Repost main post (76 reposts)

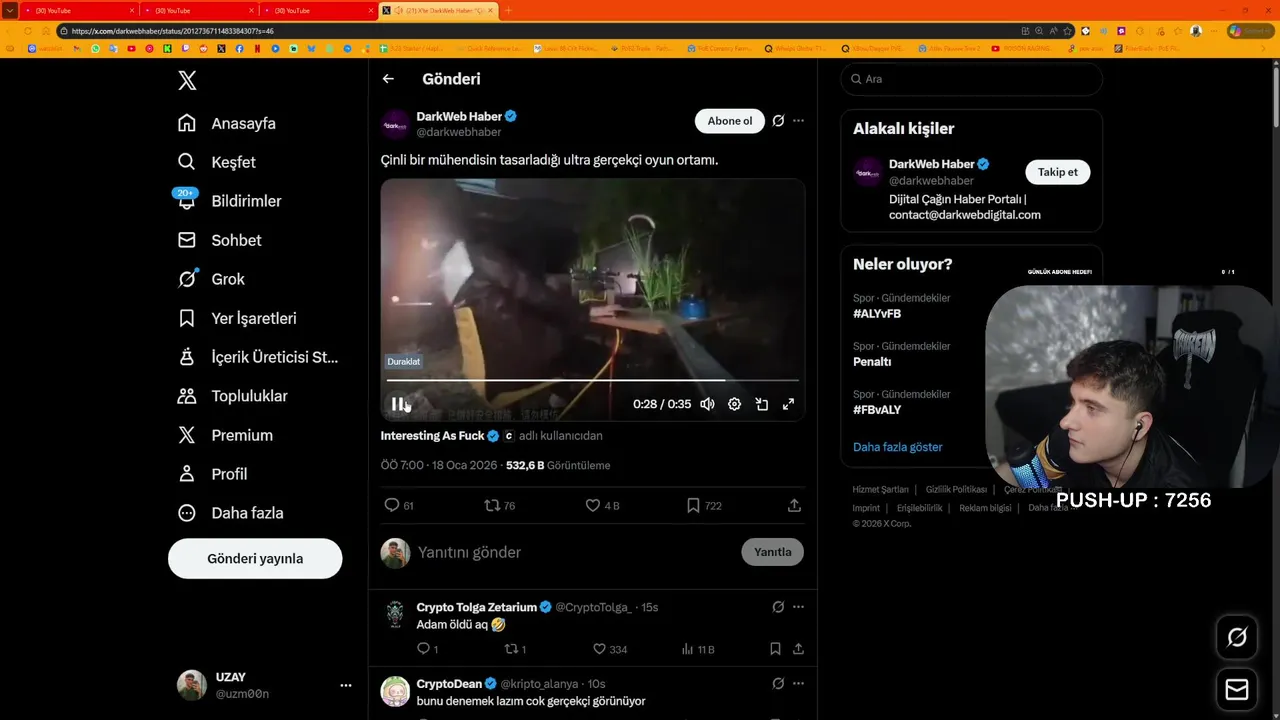click(499, 506)
